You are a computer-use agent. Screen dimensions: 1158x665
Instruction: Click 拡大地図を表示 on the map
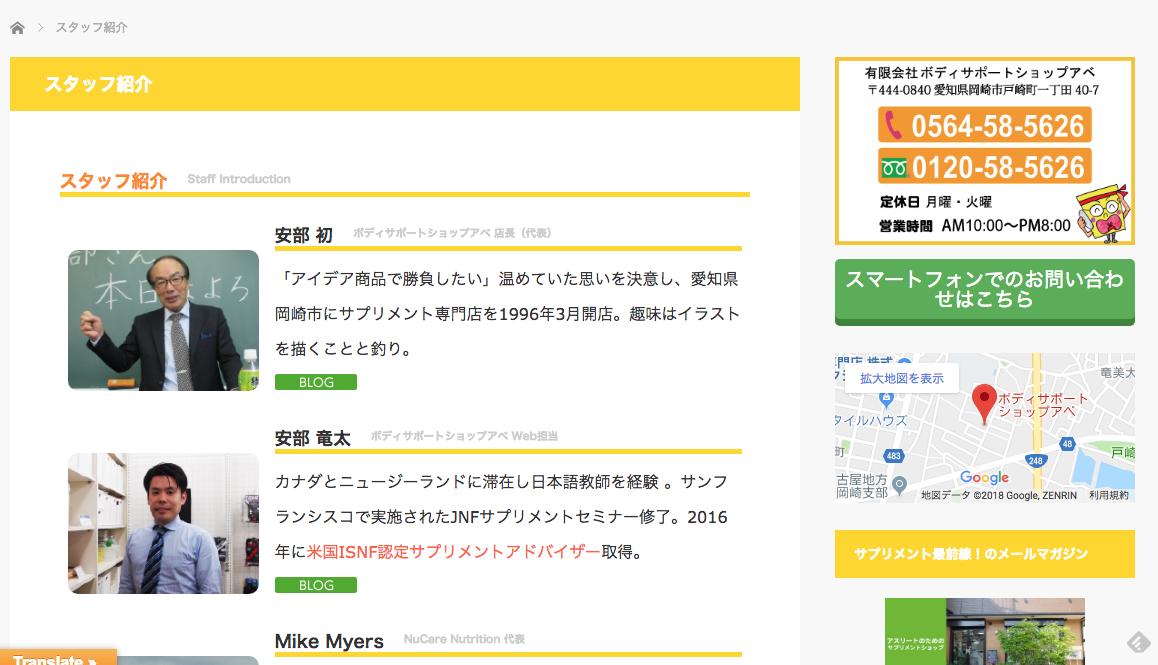pyautogui.click(x=902, y=378)
